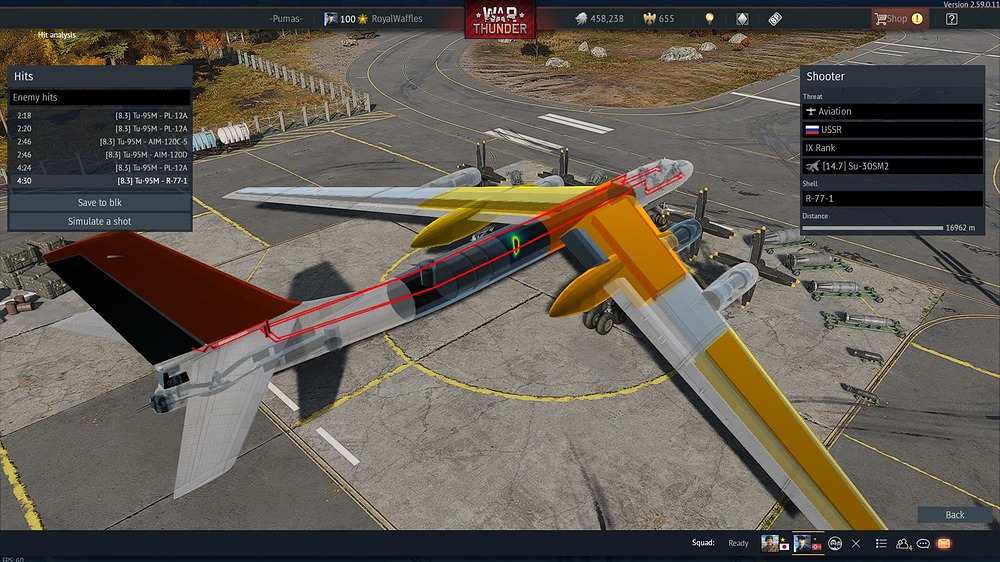Open the contacts friends icon
The image size is (1000, 562).
click(903, 544)
